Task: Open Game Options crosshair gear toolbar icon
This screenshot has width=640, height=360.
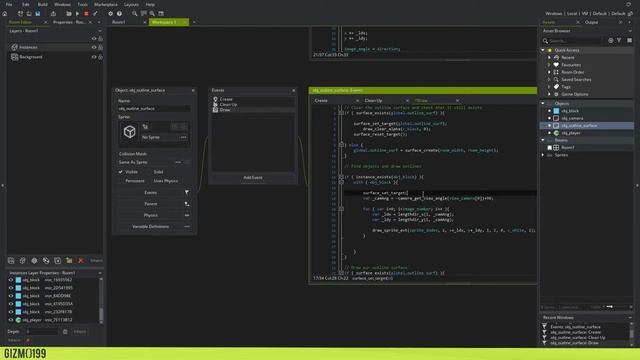Action: (110, 13)
